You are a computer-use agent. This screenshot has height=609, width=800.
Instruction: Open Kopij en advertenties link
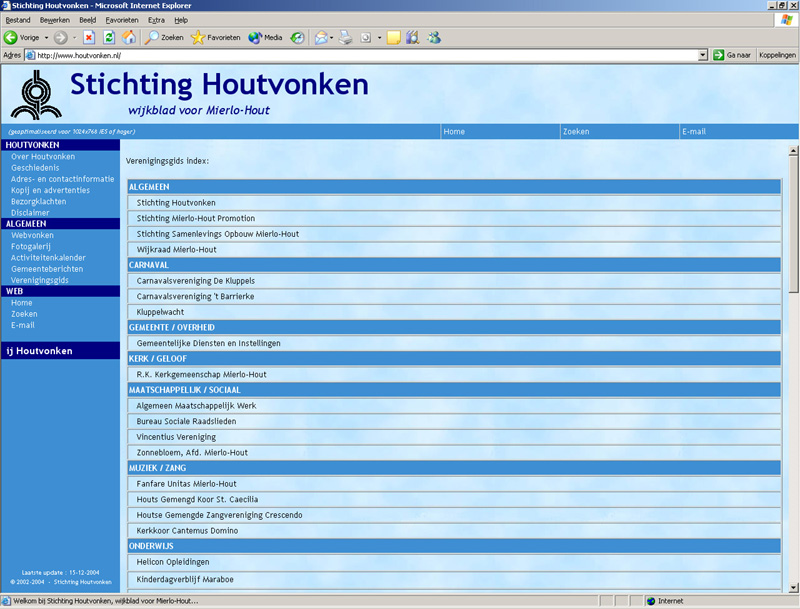coord(51,190)
